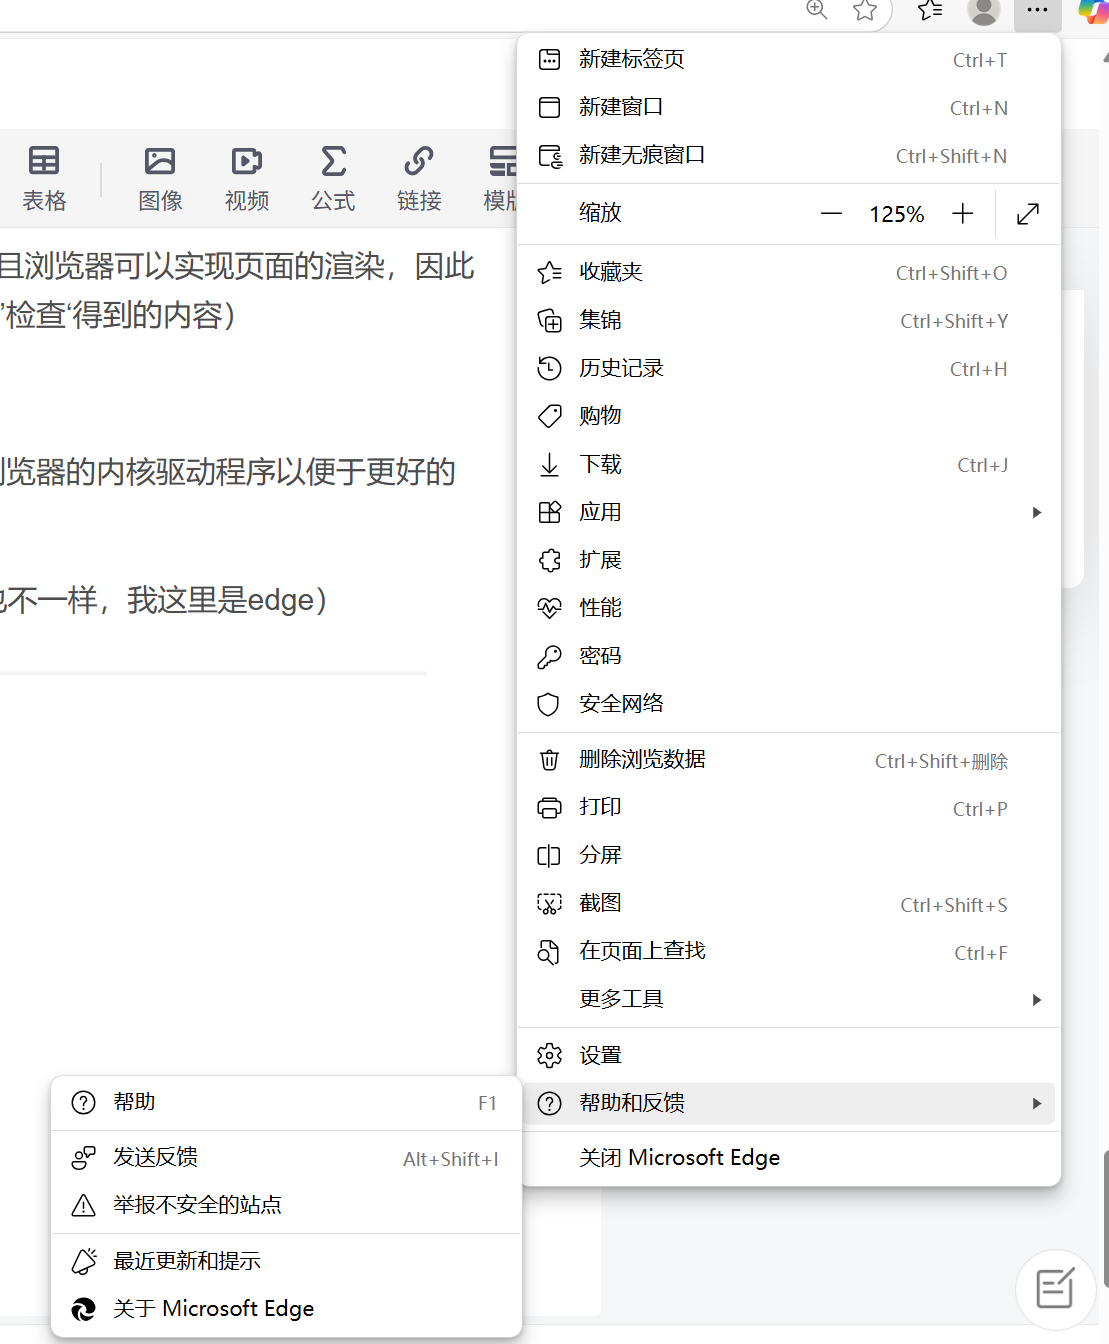
Task: Click the three-dot Settings and more button
Action: coord(1037,11)
